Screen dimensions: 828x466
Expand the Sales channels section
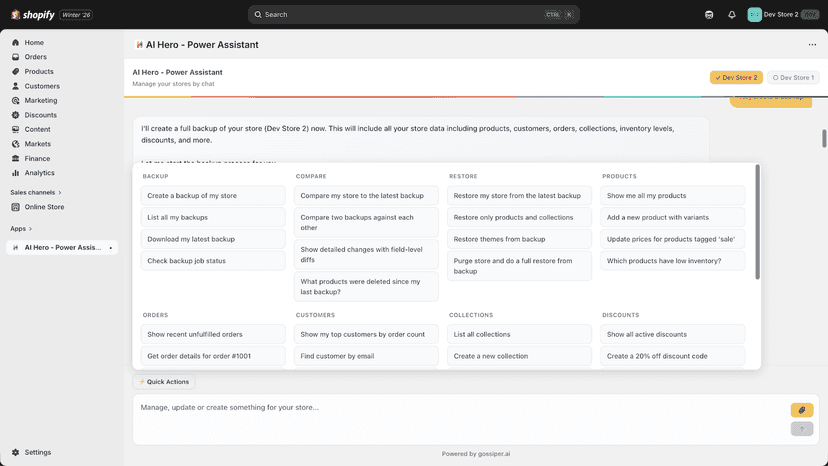click(36, 192)
